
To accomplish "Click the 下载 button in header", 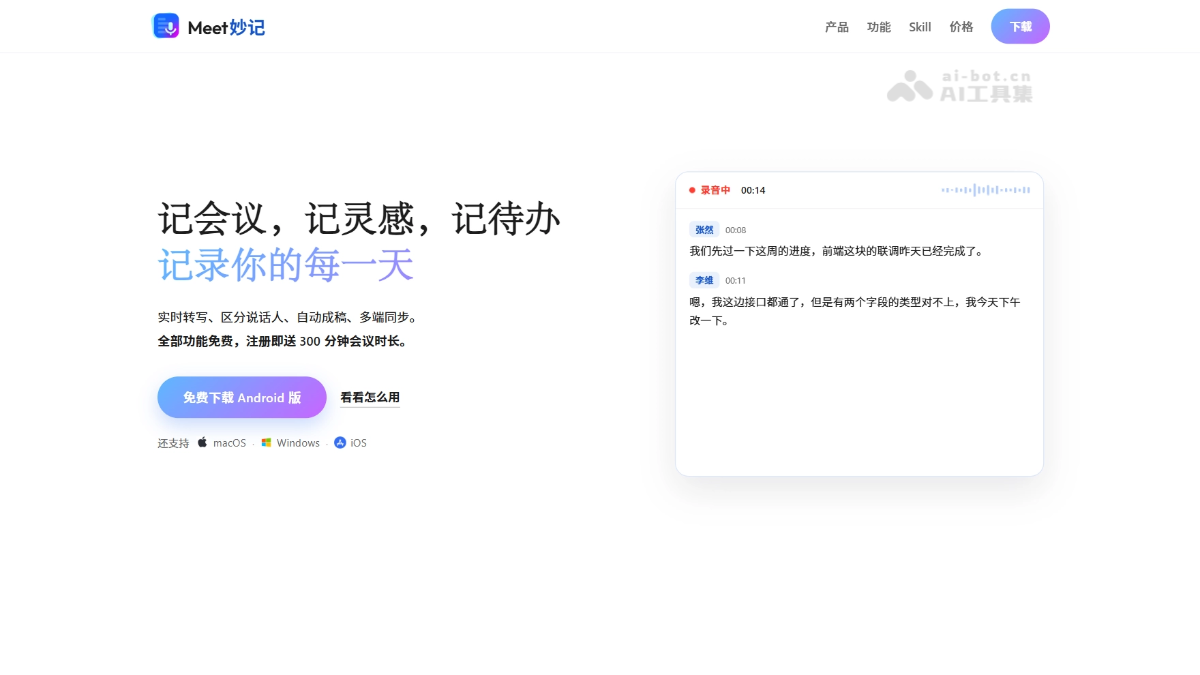I will point(1020,27).
